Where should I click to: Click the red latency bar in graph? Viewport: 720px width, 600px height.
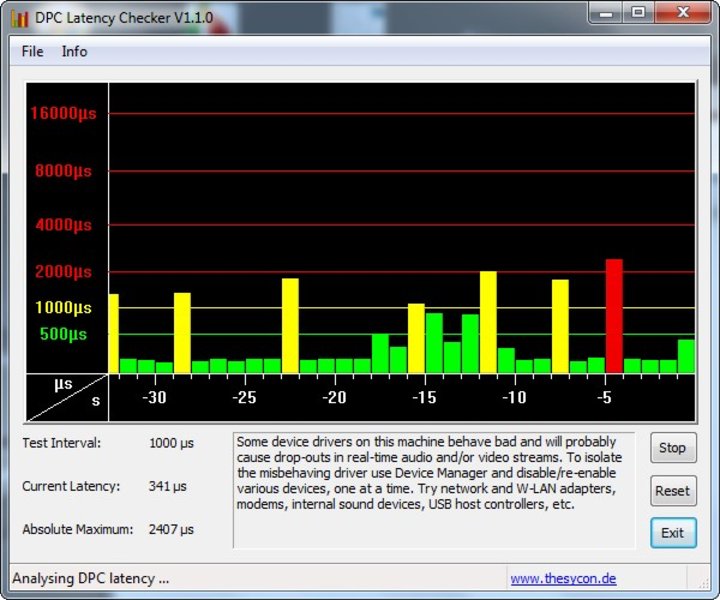point(614,315)
